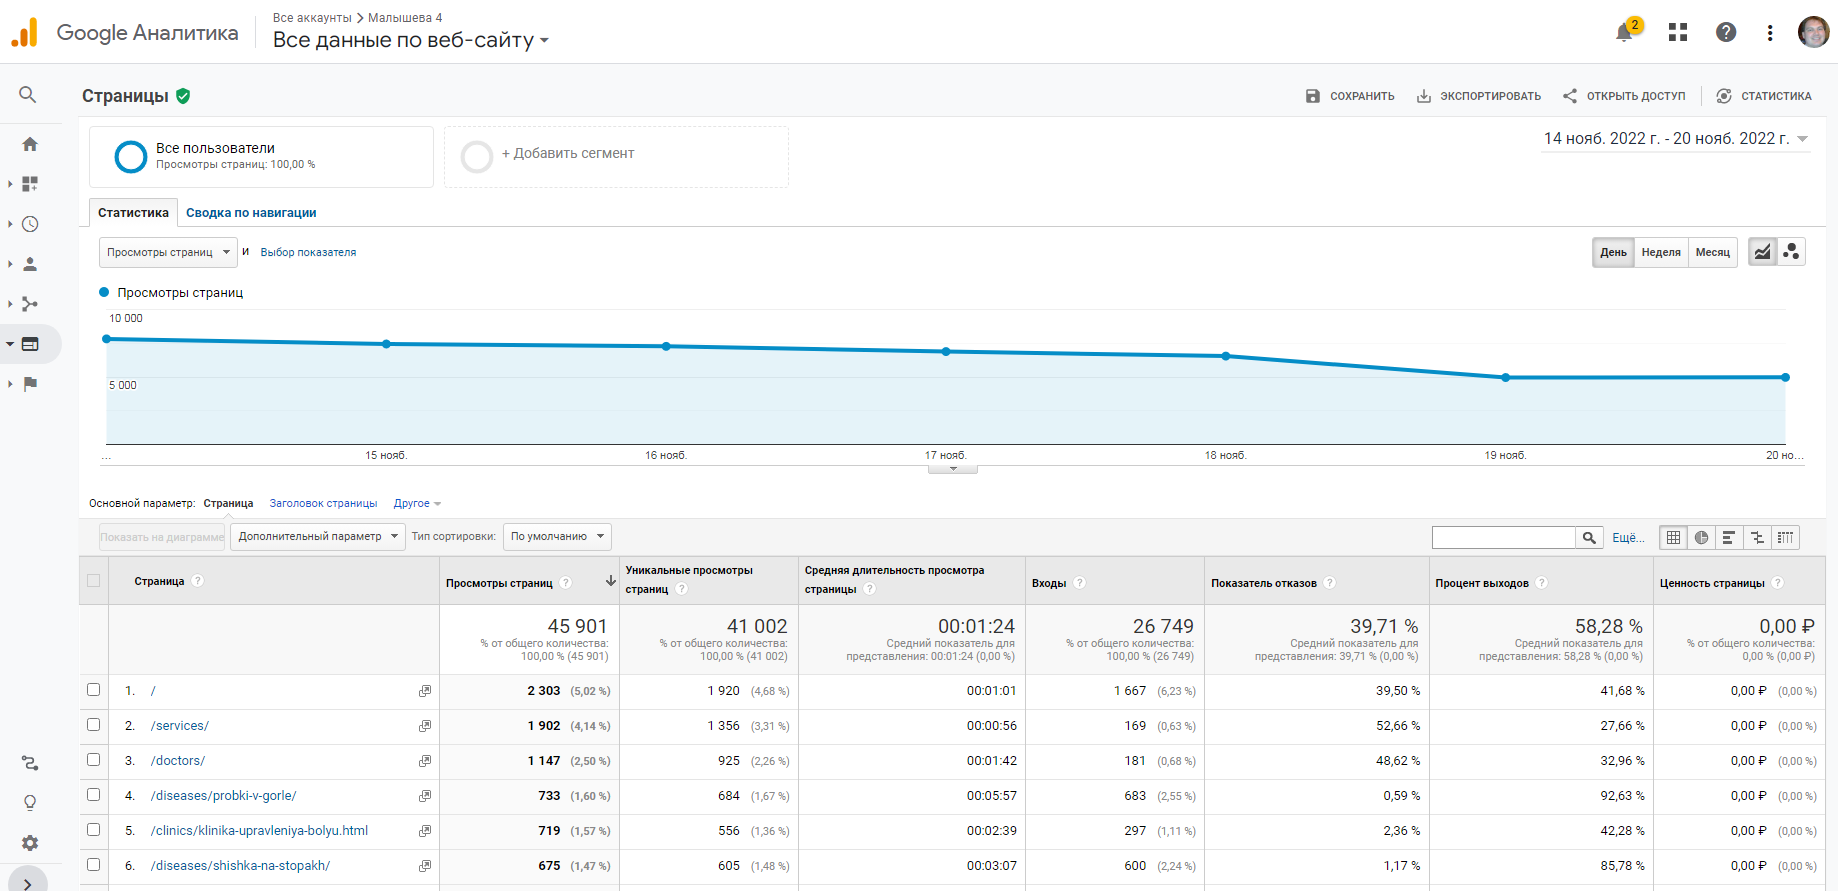The image size is (1838, 891).
Task: Check the box for the /services/ row
Action: click(x=94, y=725)
